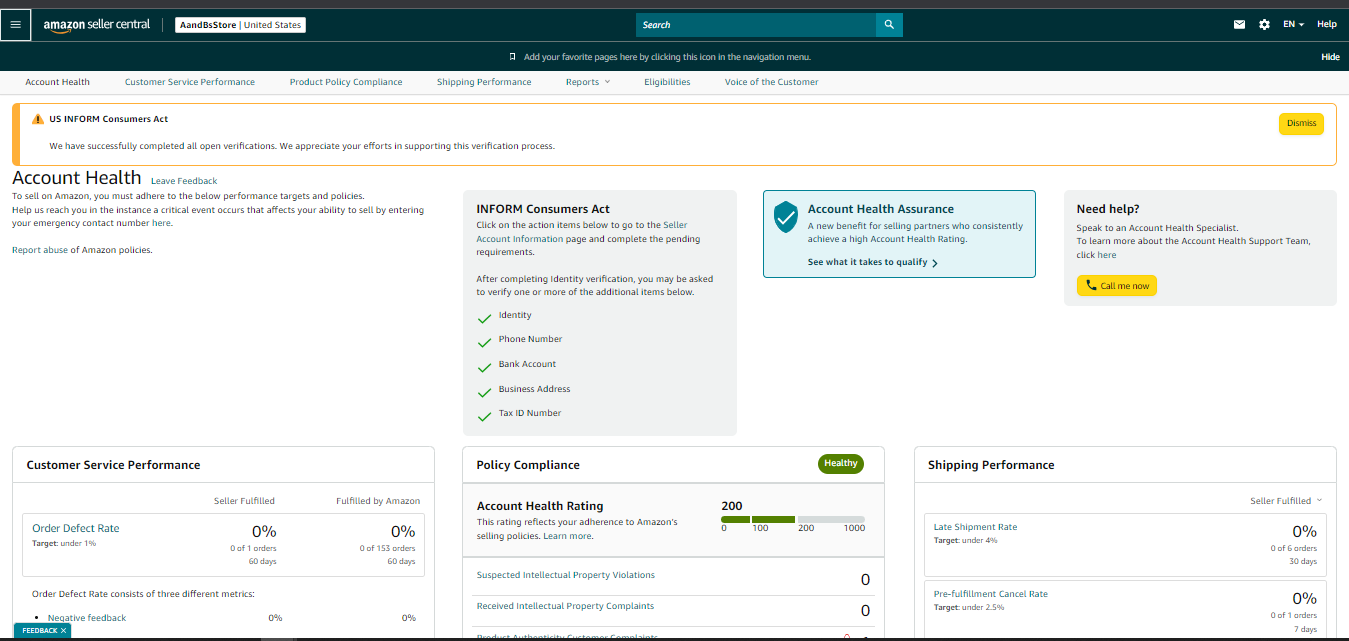Click the Leave Feedback link
The image size is (1349, 641).
pyautogui.click(x=184, y=181)
